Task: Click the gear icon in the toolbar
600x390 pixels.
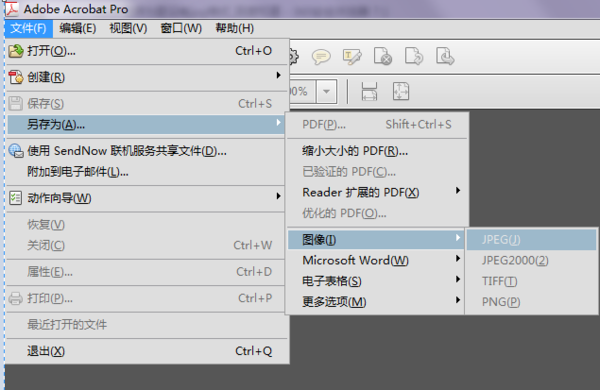Action: [293, 57]
